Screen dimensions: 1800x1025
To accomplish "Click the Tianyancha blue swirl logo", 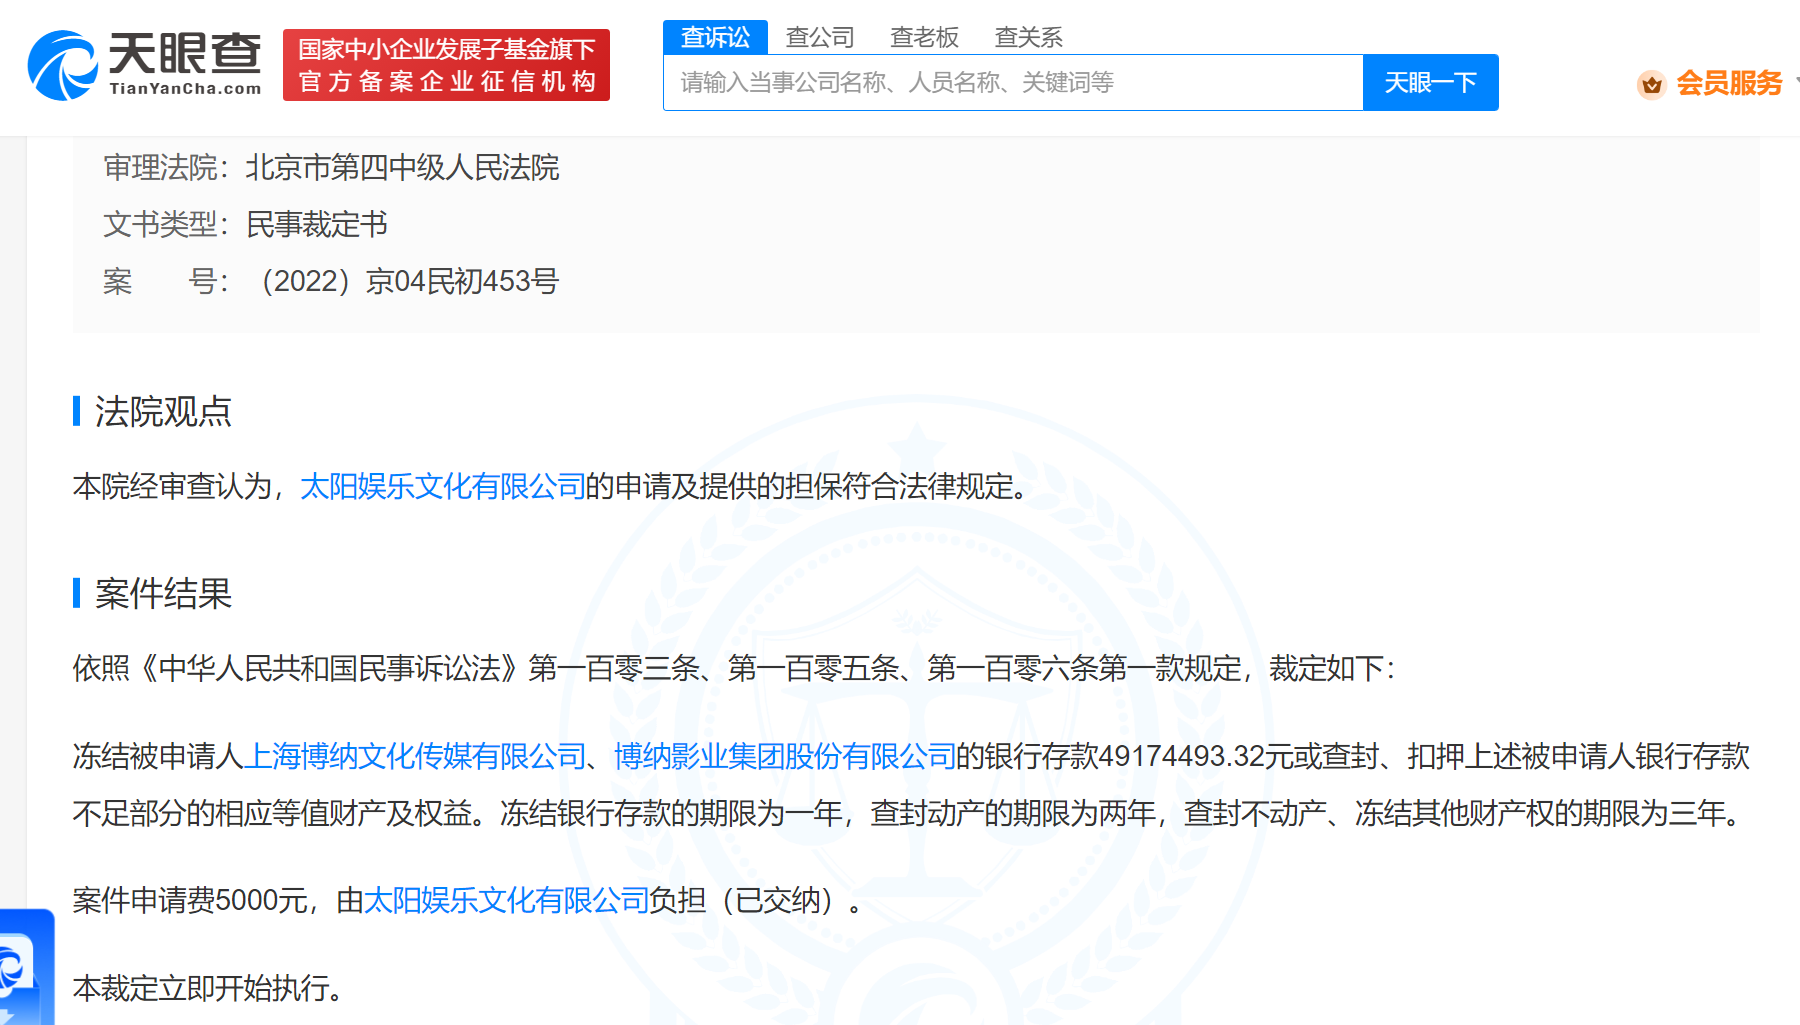I will (x=62, y=65).
